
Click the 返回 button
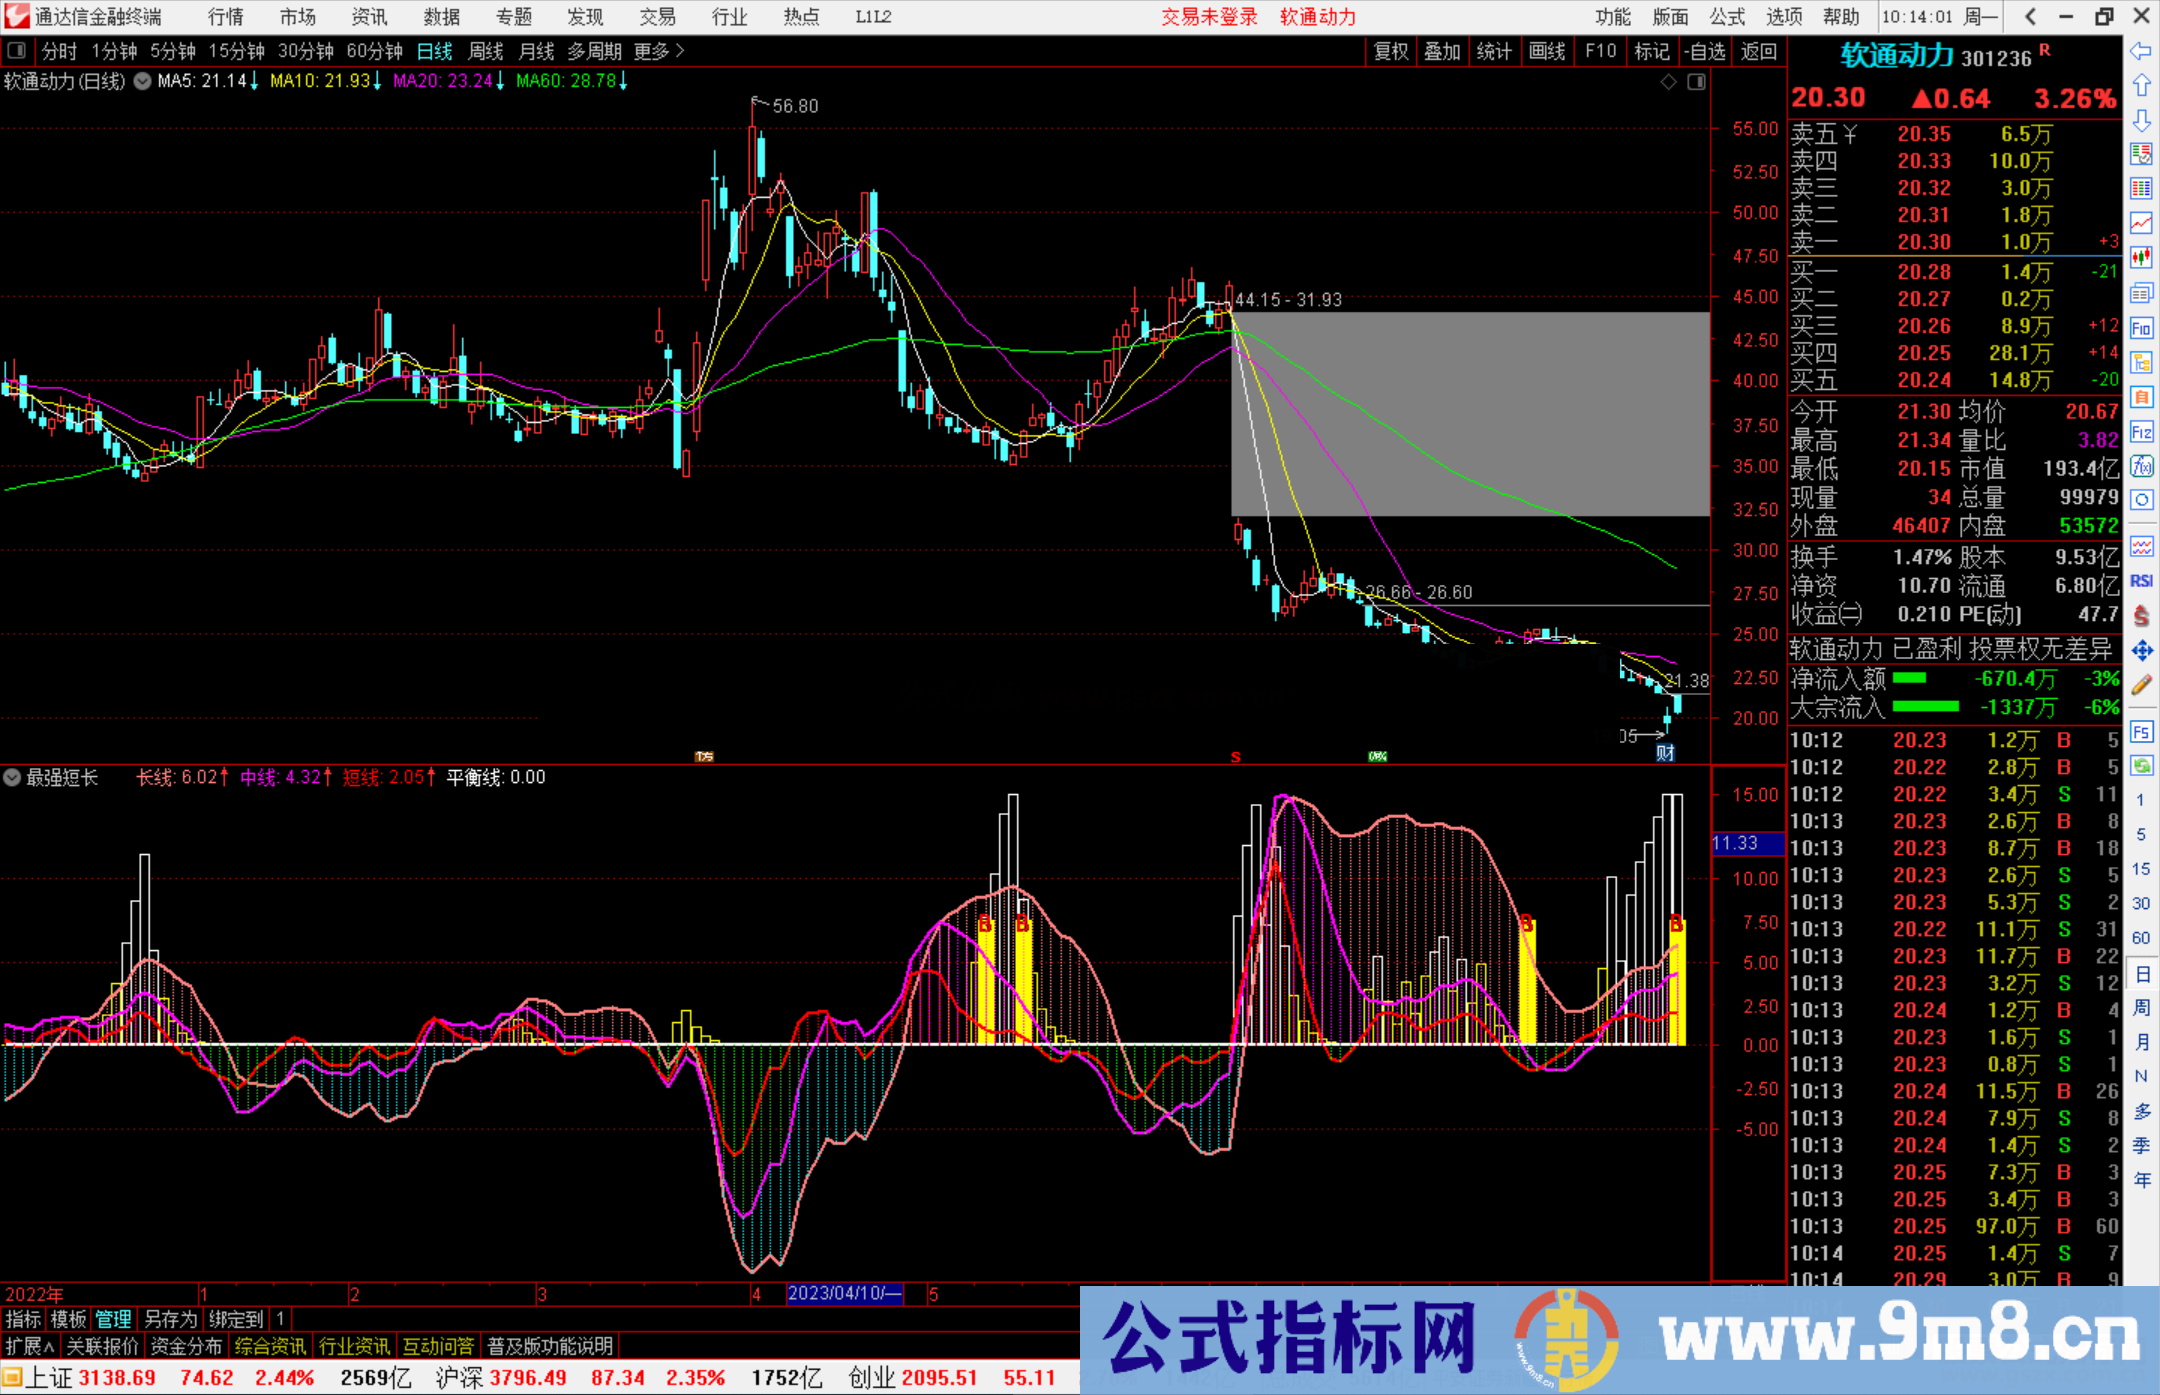tap(1758, 51)
